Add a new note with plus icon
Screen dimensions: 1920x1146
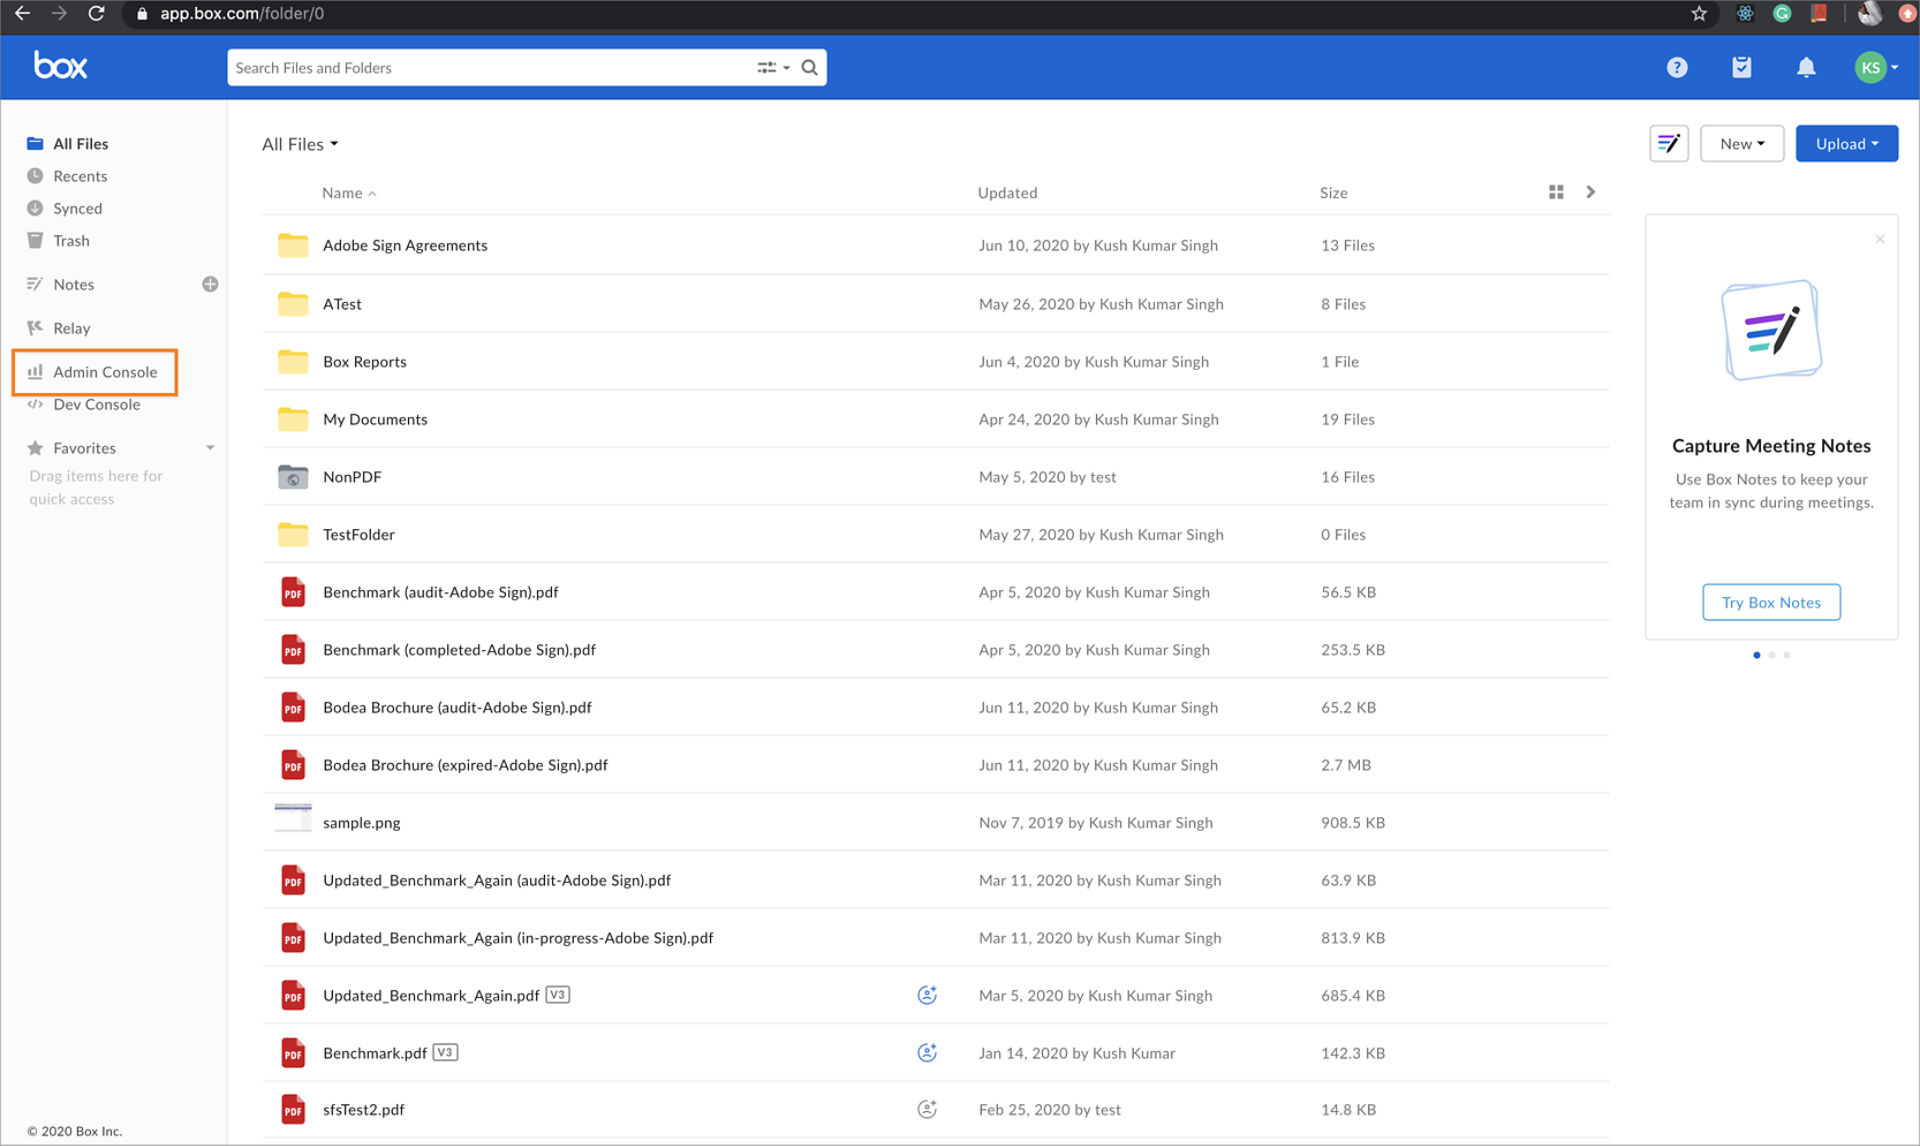(x=210, y=284)
